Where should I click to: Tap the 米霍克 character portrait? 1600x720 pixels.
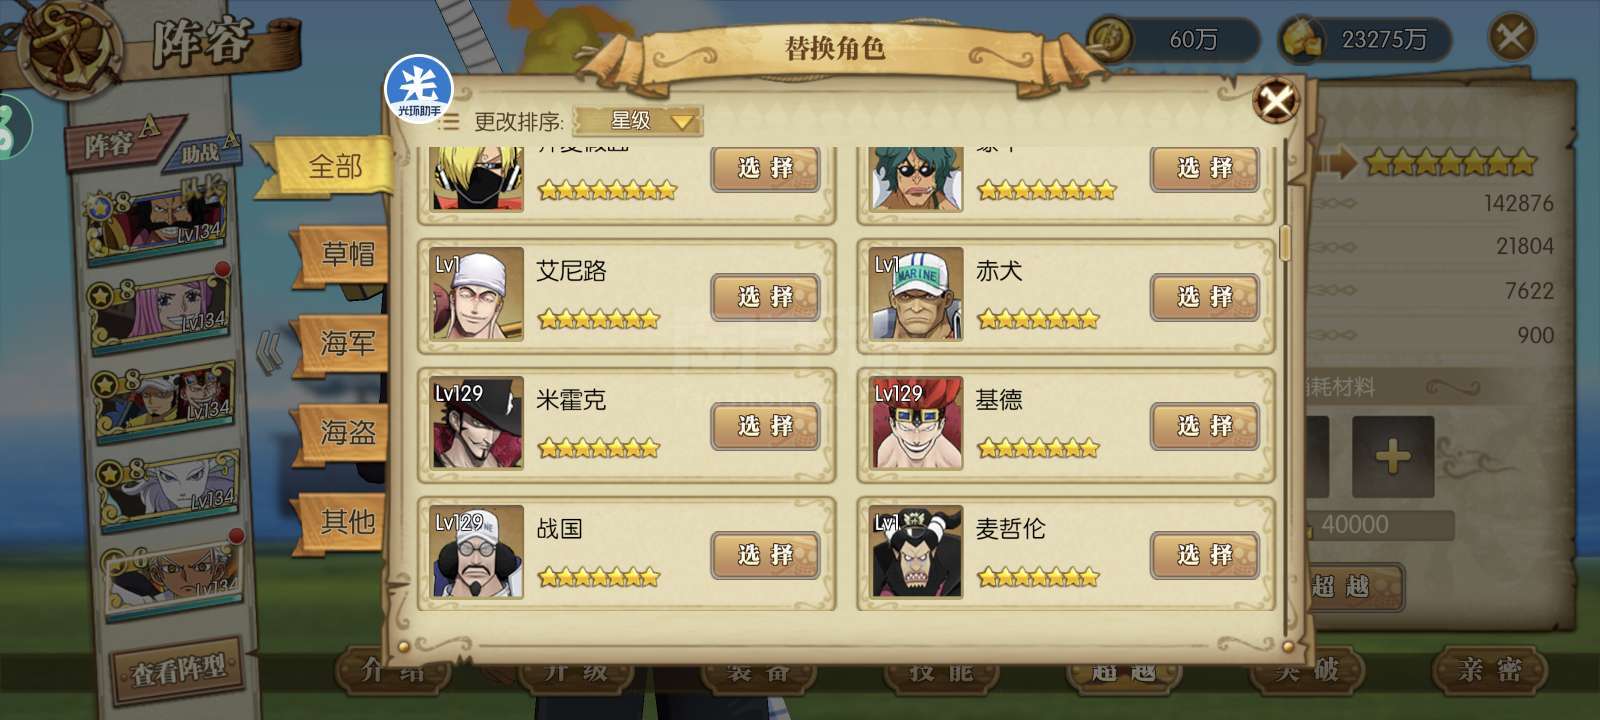pyautogui.click(x=477, y=423)
